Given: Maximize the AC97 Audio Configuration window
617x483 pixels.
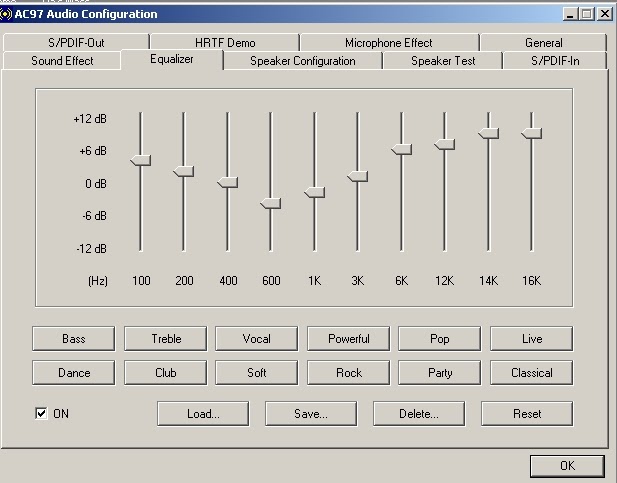Looking at the screenshot, I should pos(586,14).
